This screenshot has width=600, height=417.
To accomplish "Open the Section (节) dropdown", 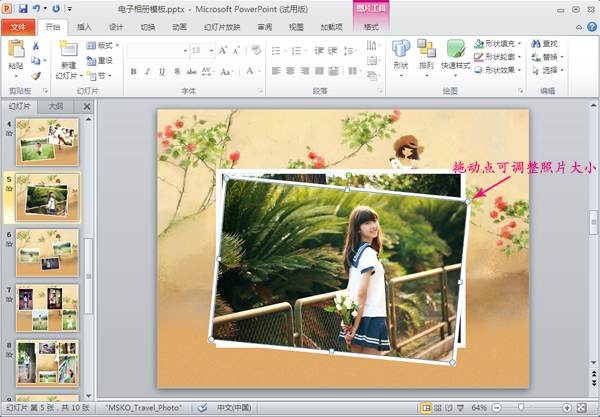I will pos(99,76).
